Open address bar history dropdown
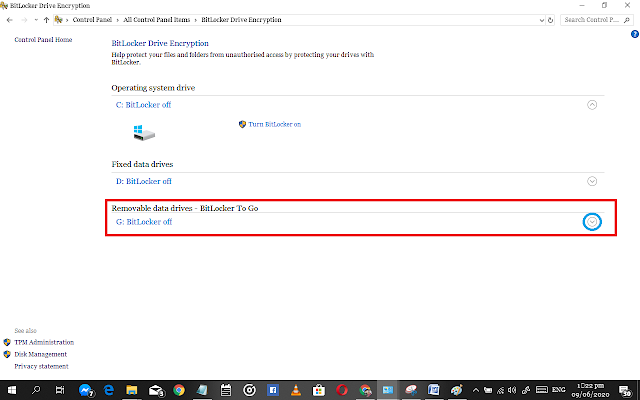The height and width of the screenshot is (400, 640). [x=542, y=20]
